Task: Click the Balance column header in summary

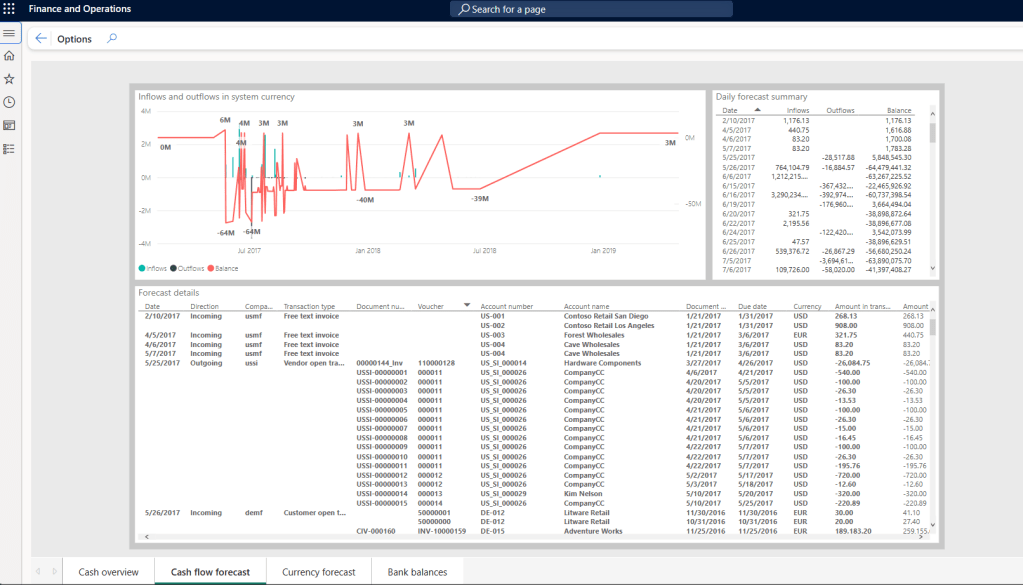Action: click(x=897, y=111)
